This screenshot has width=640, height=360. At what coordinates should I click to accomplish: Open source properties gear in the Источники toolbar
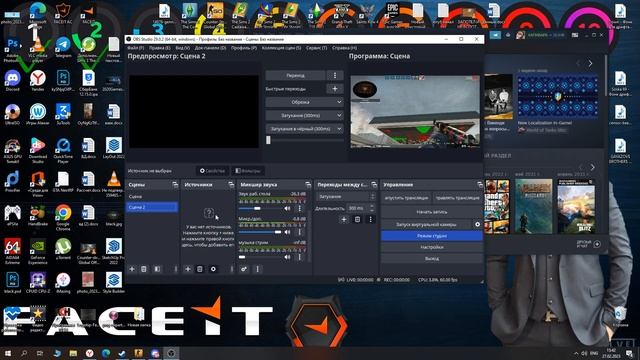[213, 269]
